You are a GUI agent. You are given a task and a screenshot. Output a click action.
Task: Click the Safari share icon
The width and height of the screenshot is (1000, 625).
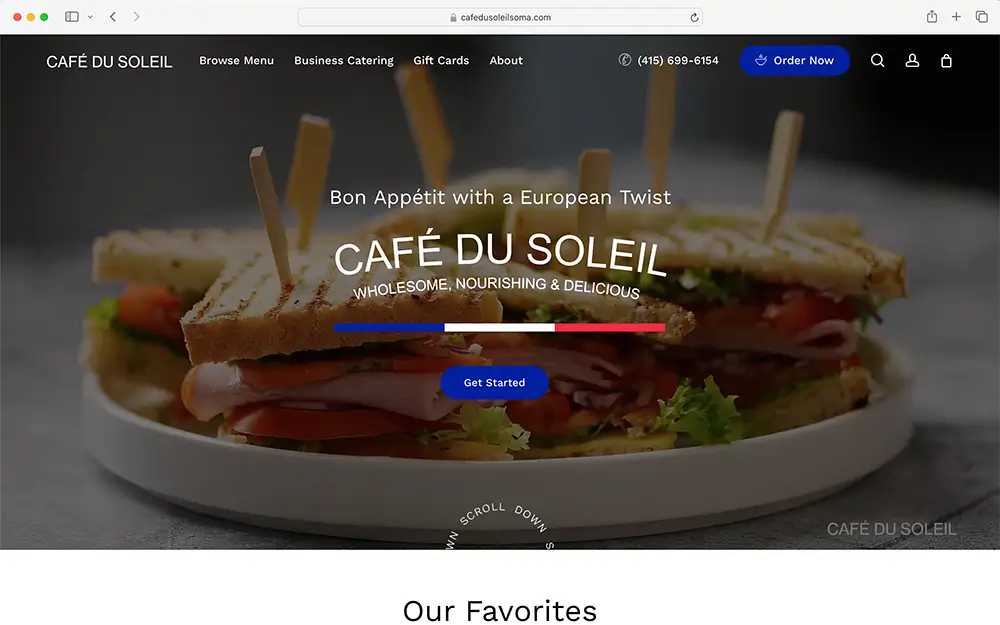pyautogui.click(x=932, y=17)
